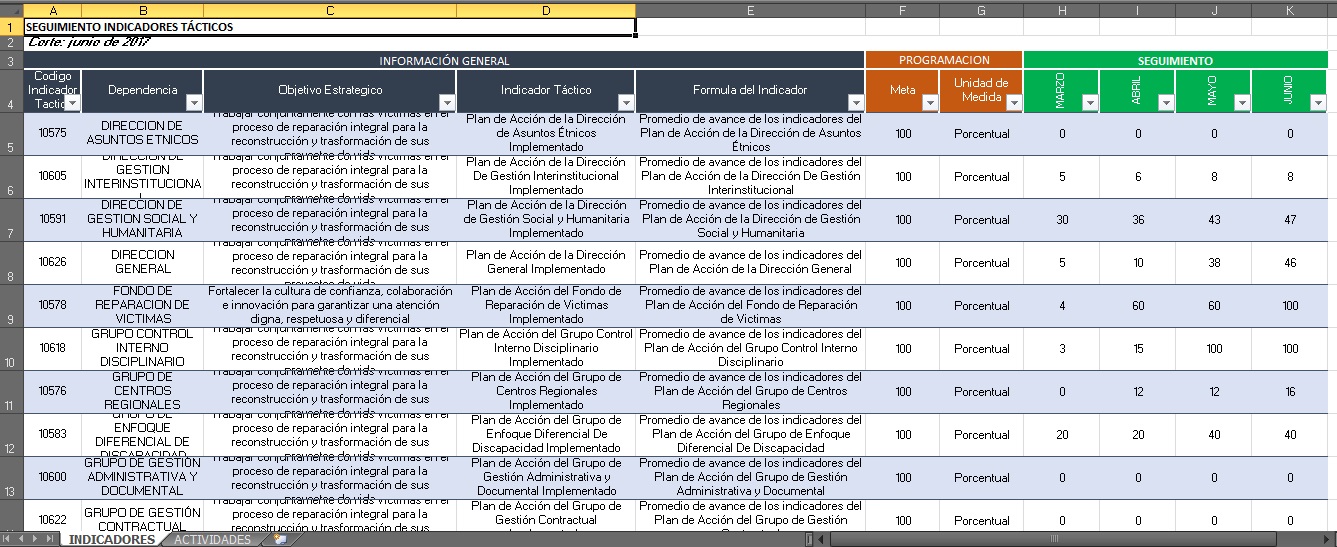The width and height of the screenshot is (1337, 547).
Task: Open the Unidad de Medida filter dropdown
Action: coord(1014,103)
